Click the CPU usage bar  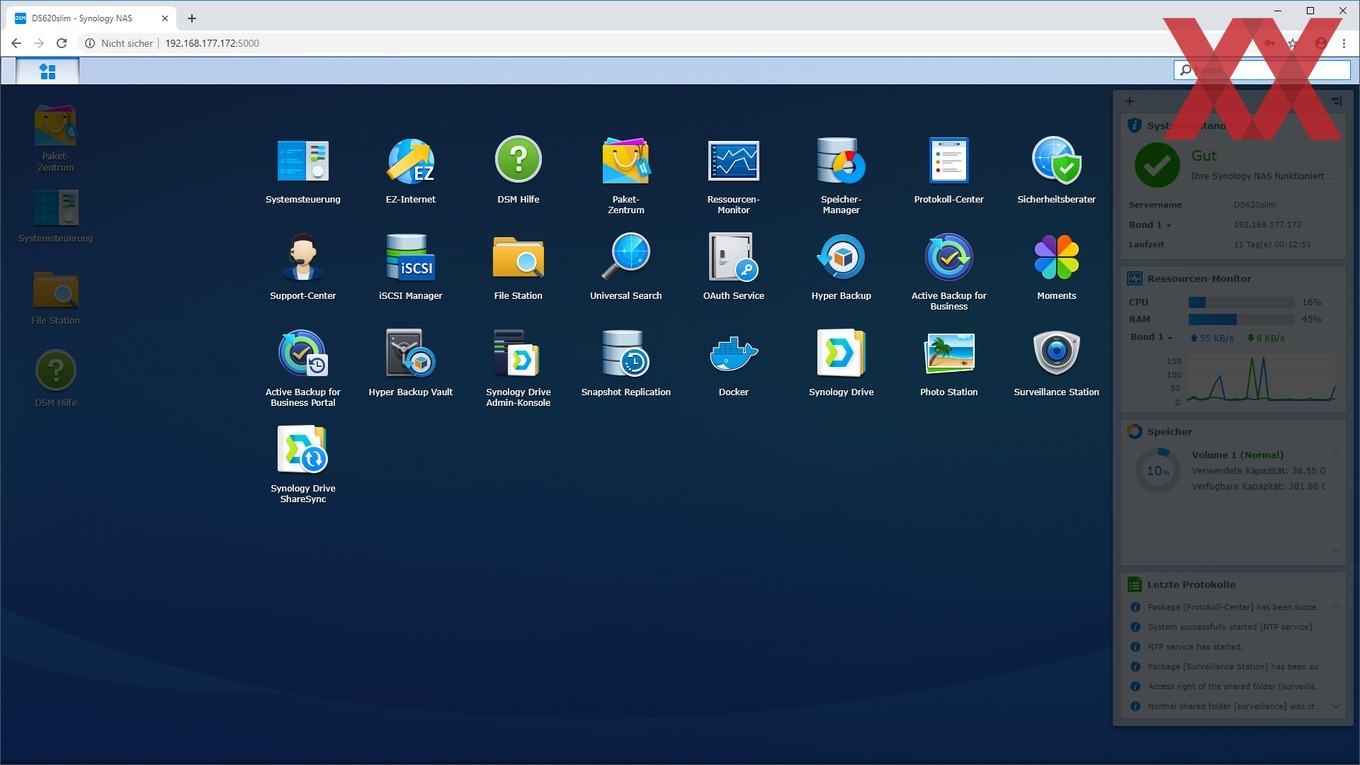(x=1240, y=302)
